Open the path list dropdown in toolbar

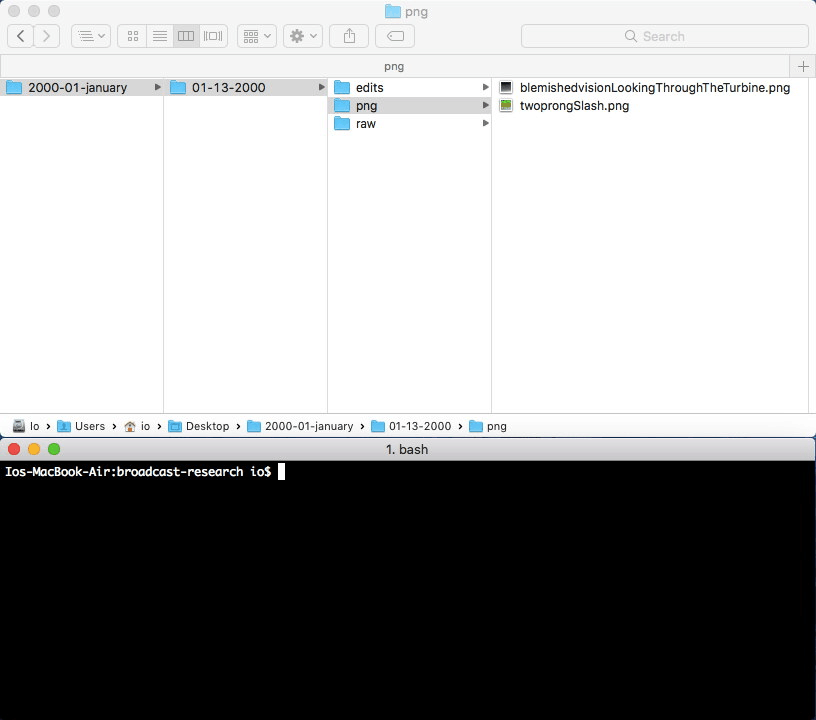pos(91,36)
